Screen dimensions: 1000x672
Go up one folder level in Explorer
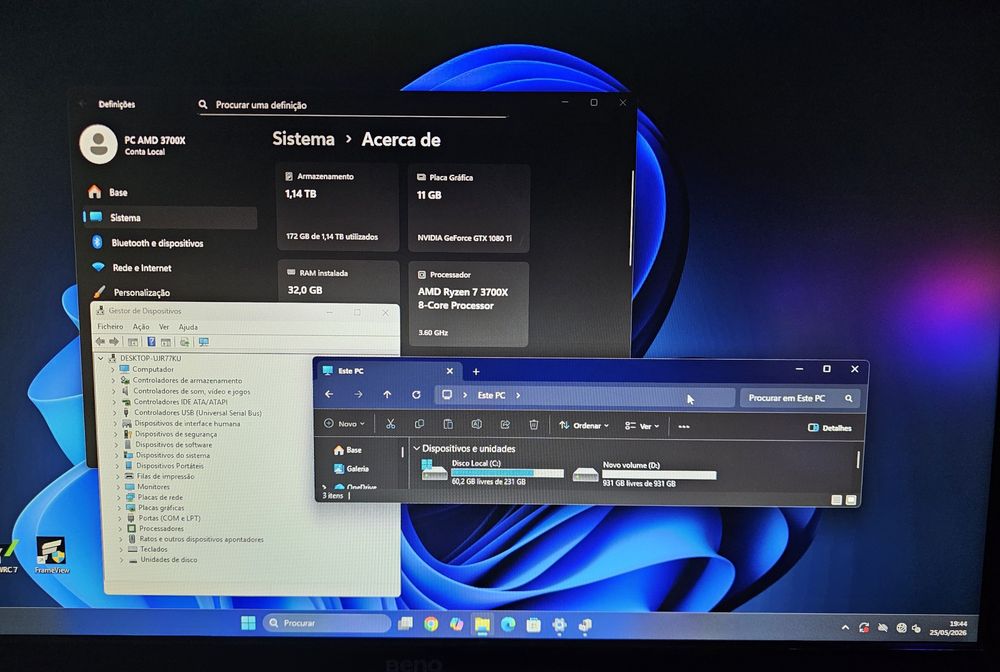(387, 395)
